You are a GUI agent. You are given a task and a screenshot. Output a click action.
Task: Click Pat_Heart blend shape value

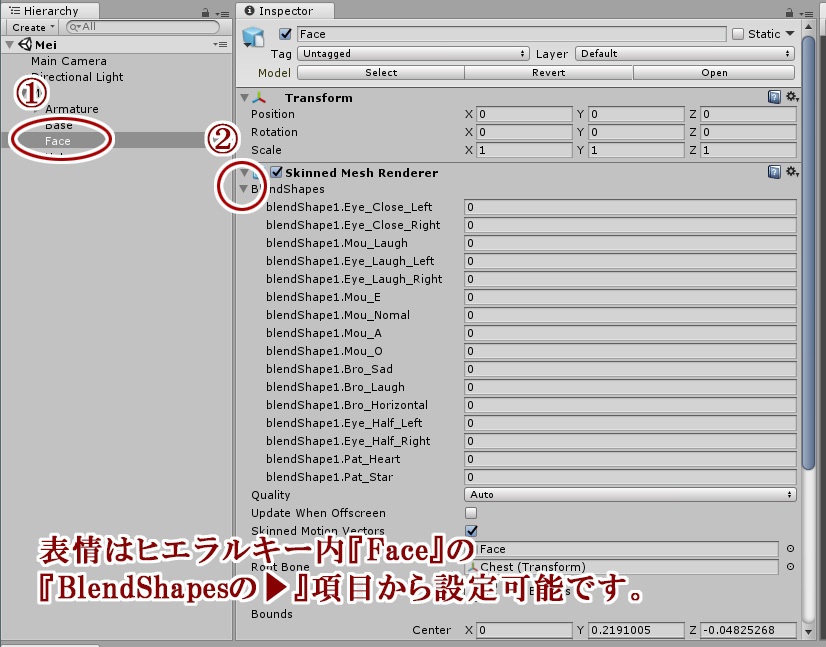tap(630, 459)
